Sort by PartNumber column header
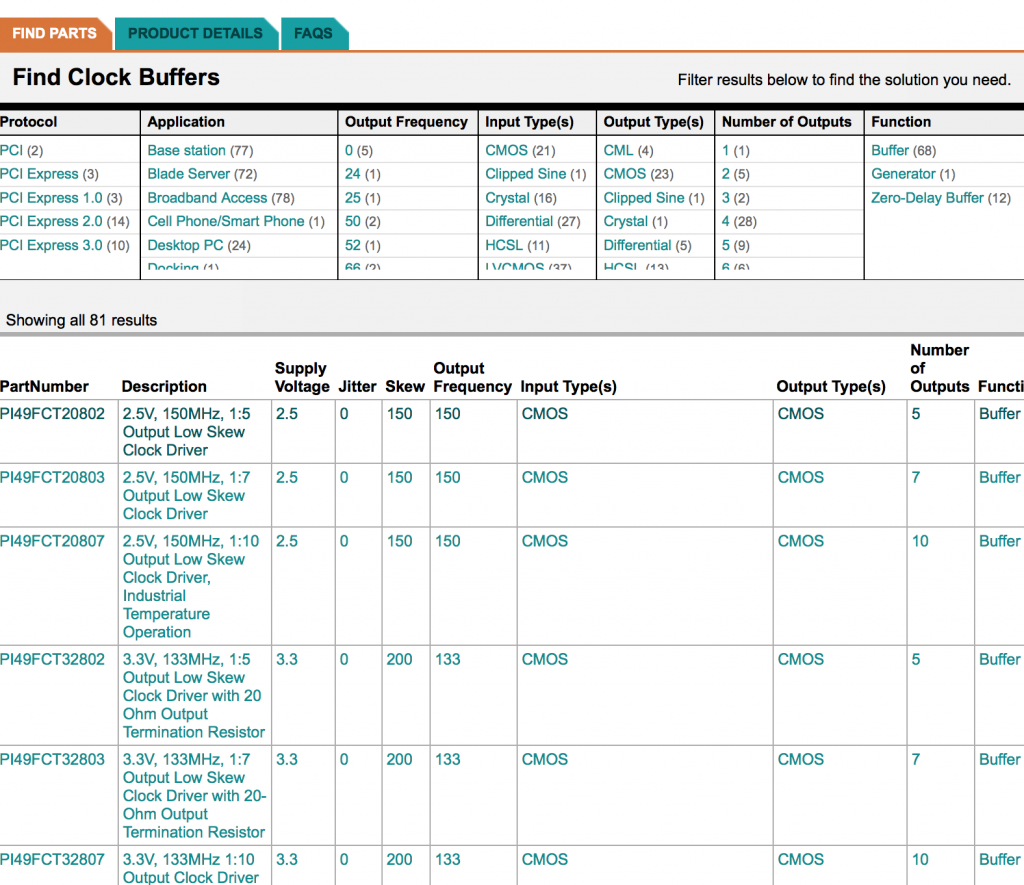This screenshot has width=1024, height=885. pyautogui.click(x=44, y=386)
